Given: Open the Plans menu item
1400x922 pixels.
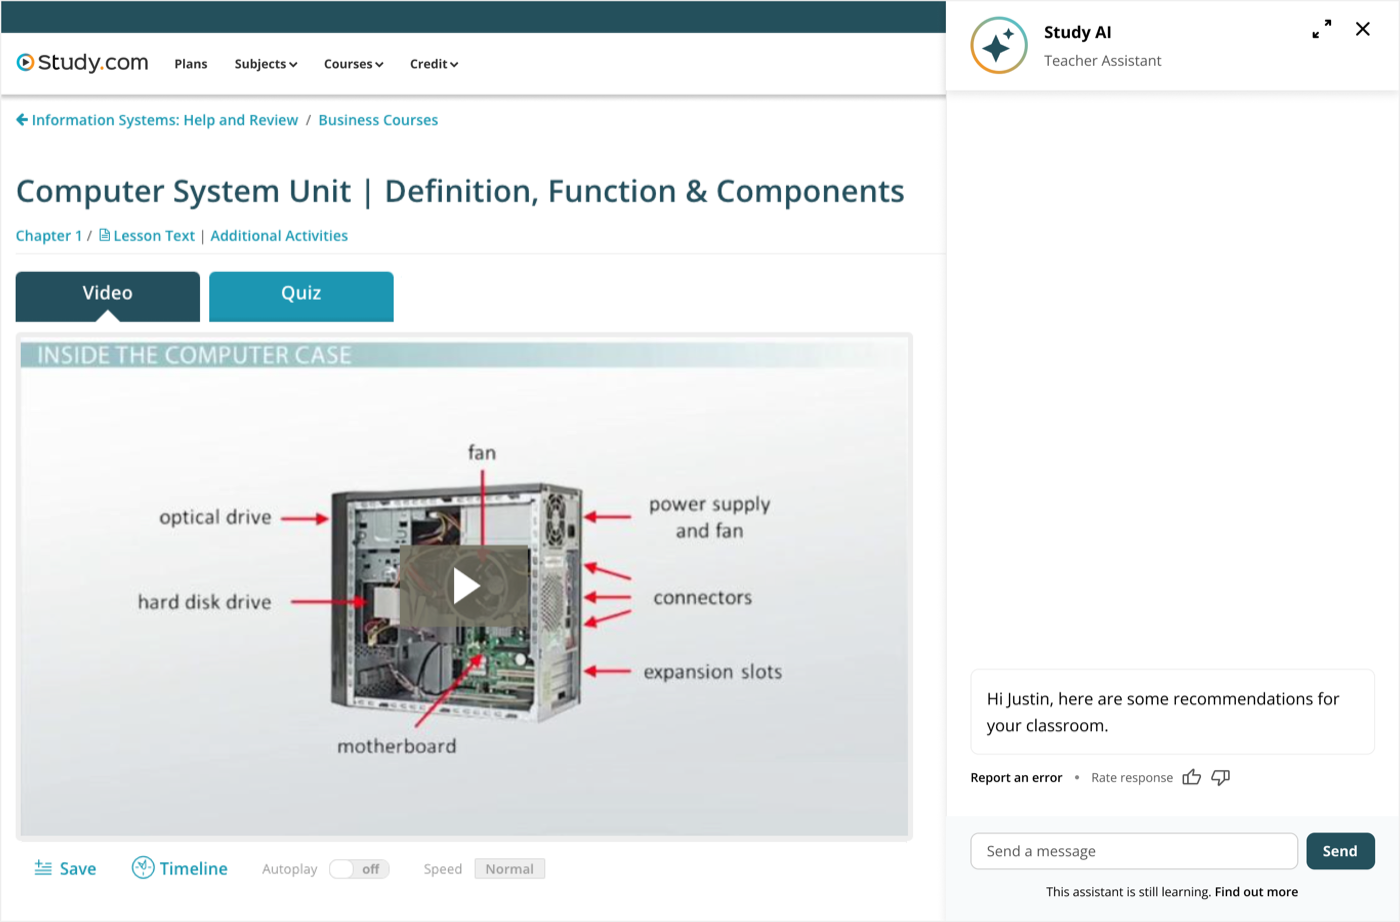Looking at the screenshot, I should tap(191, 64).
